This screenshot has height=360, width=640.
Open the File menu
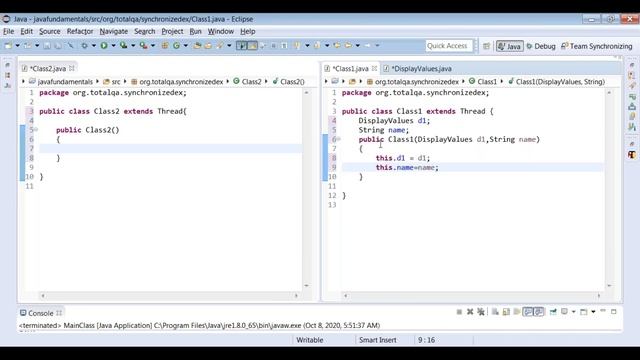coord(8,31)
